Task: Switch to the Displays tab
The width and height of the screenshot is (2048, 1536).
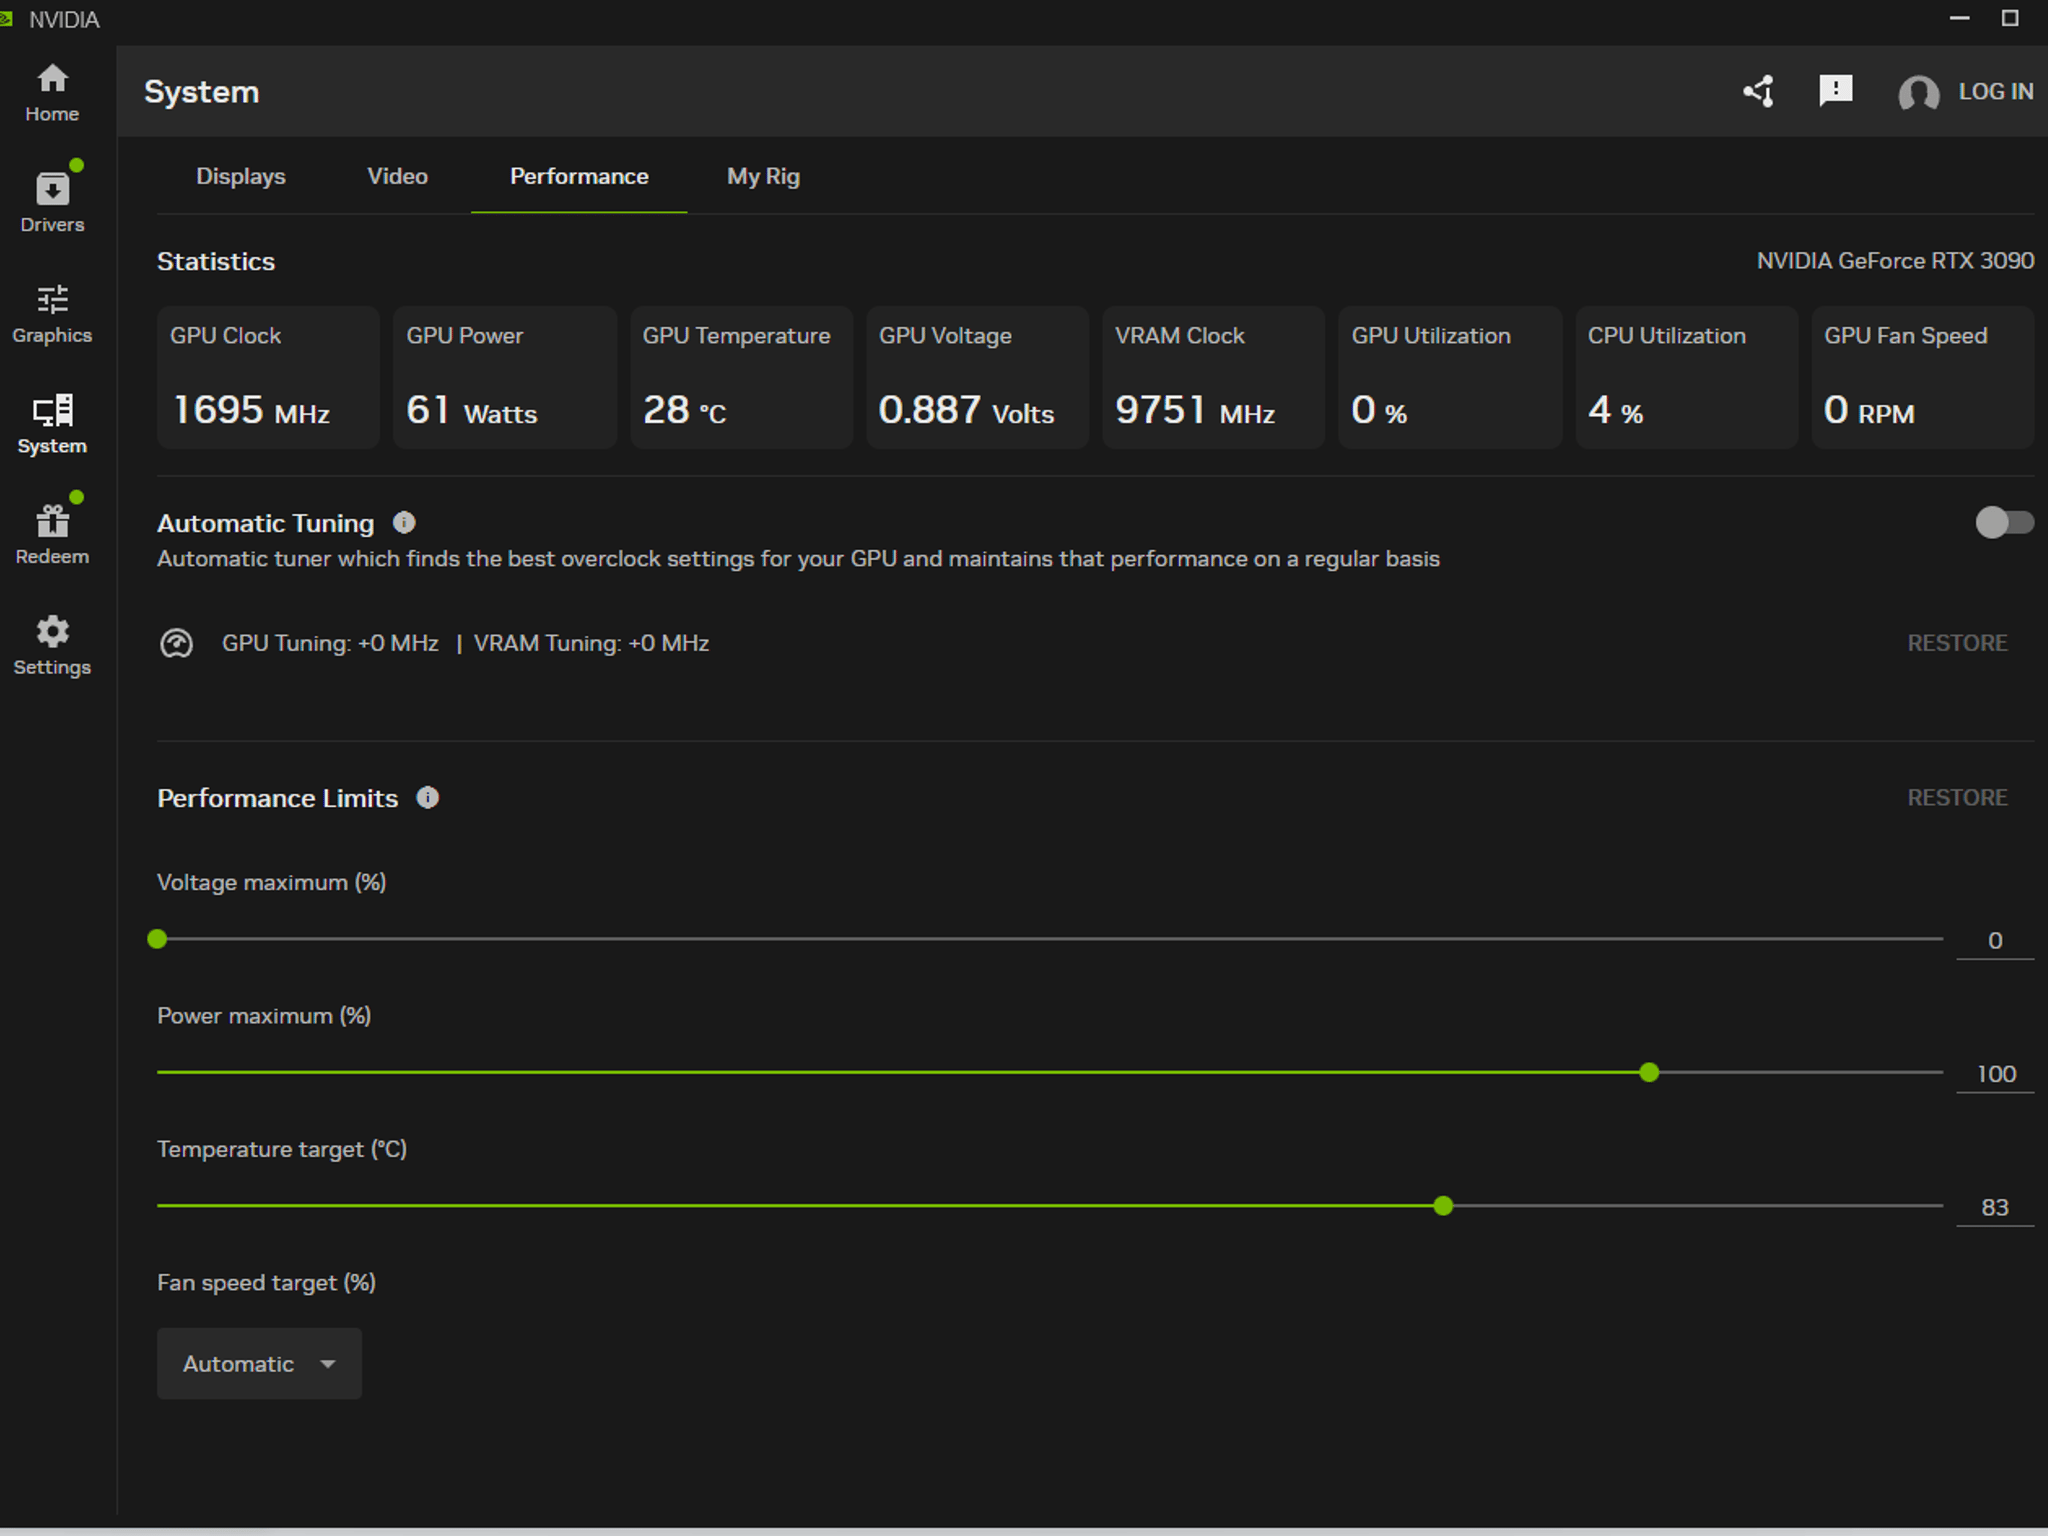Action: click(x=241, y=176)
